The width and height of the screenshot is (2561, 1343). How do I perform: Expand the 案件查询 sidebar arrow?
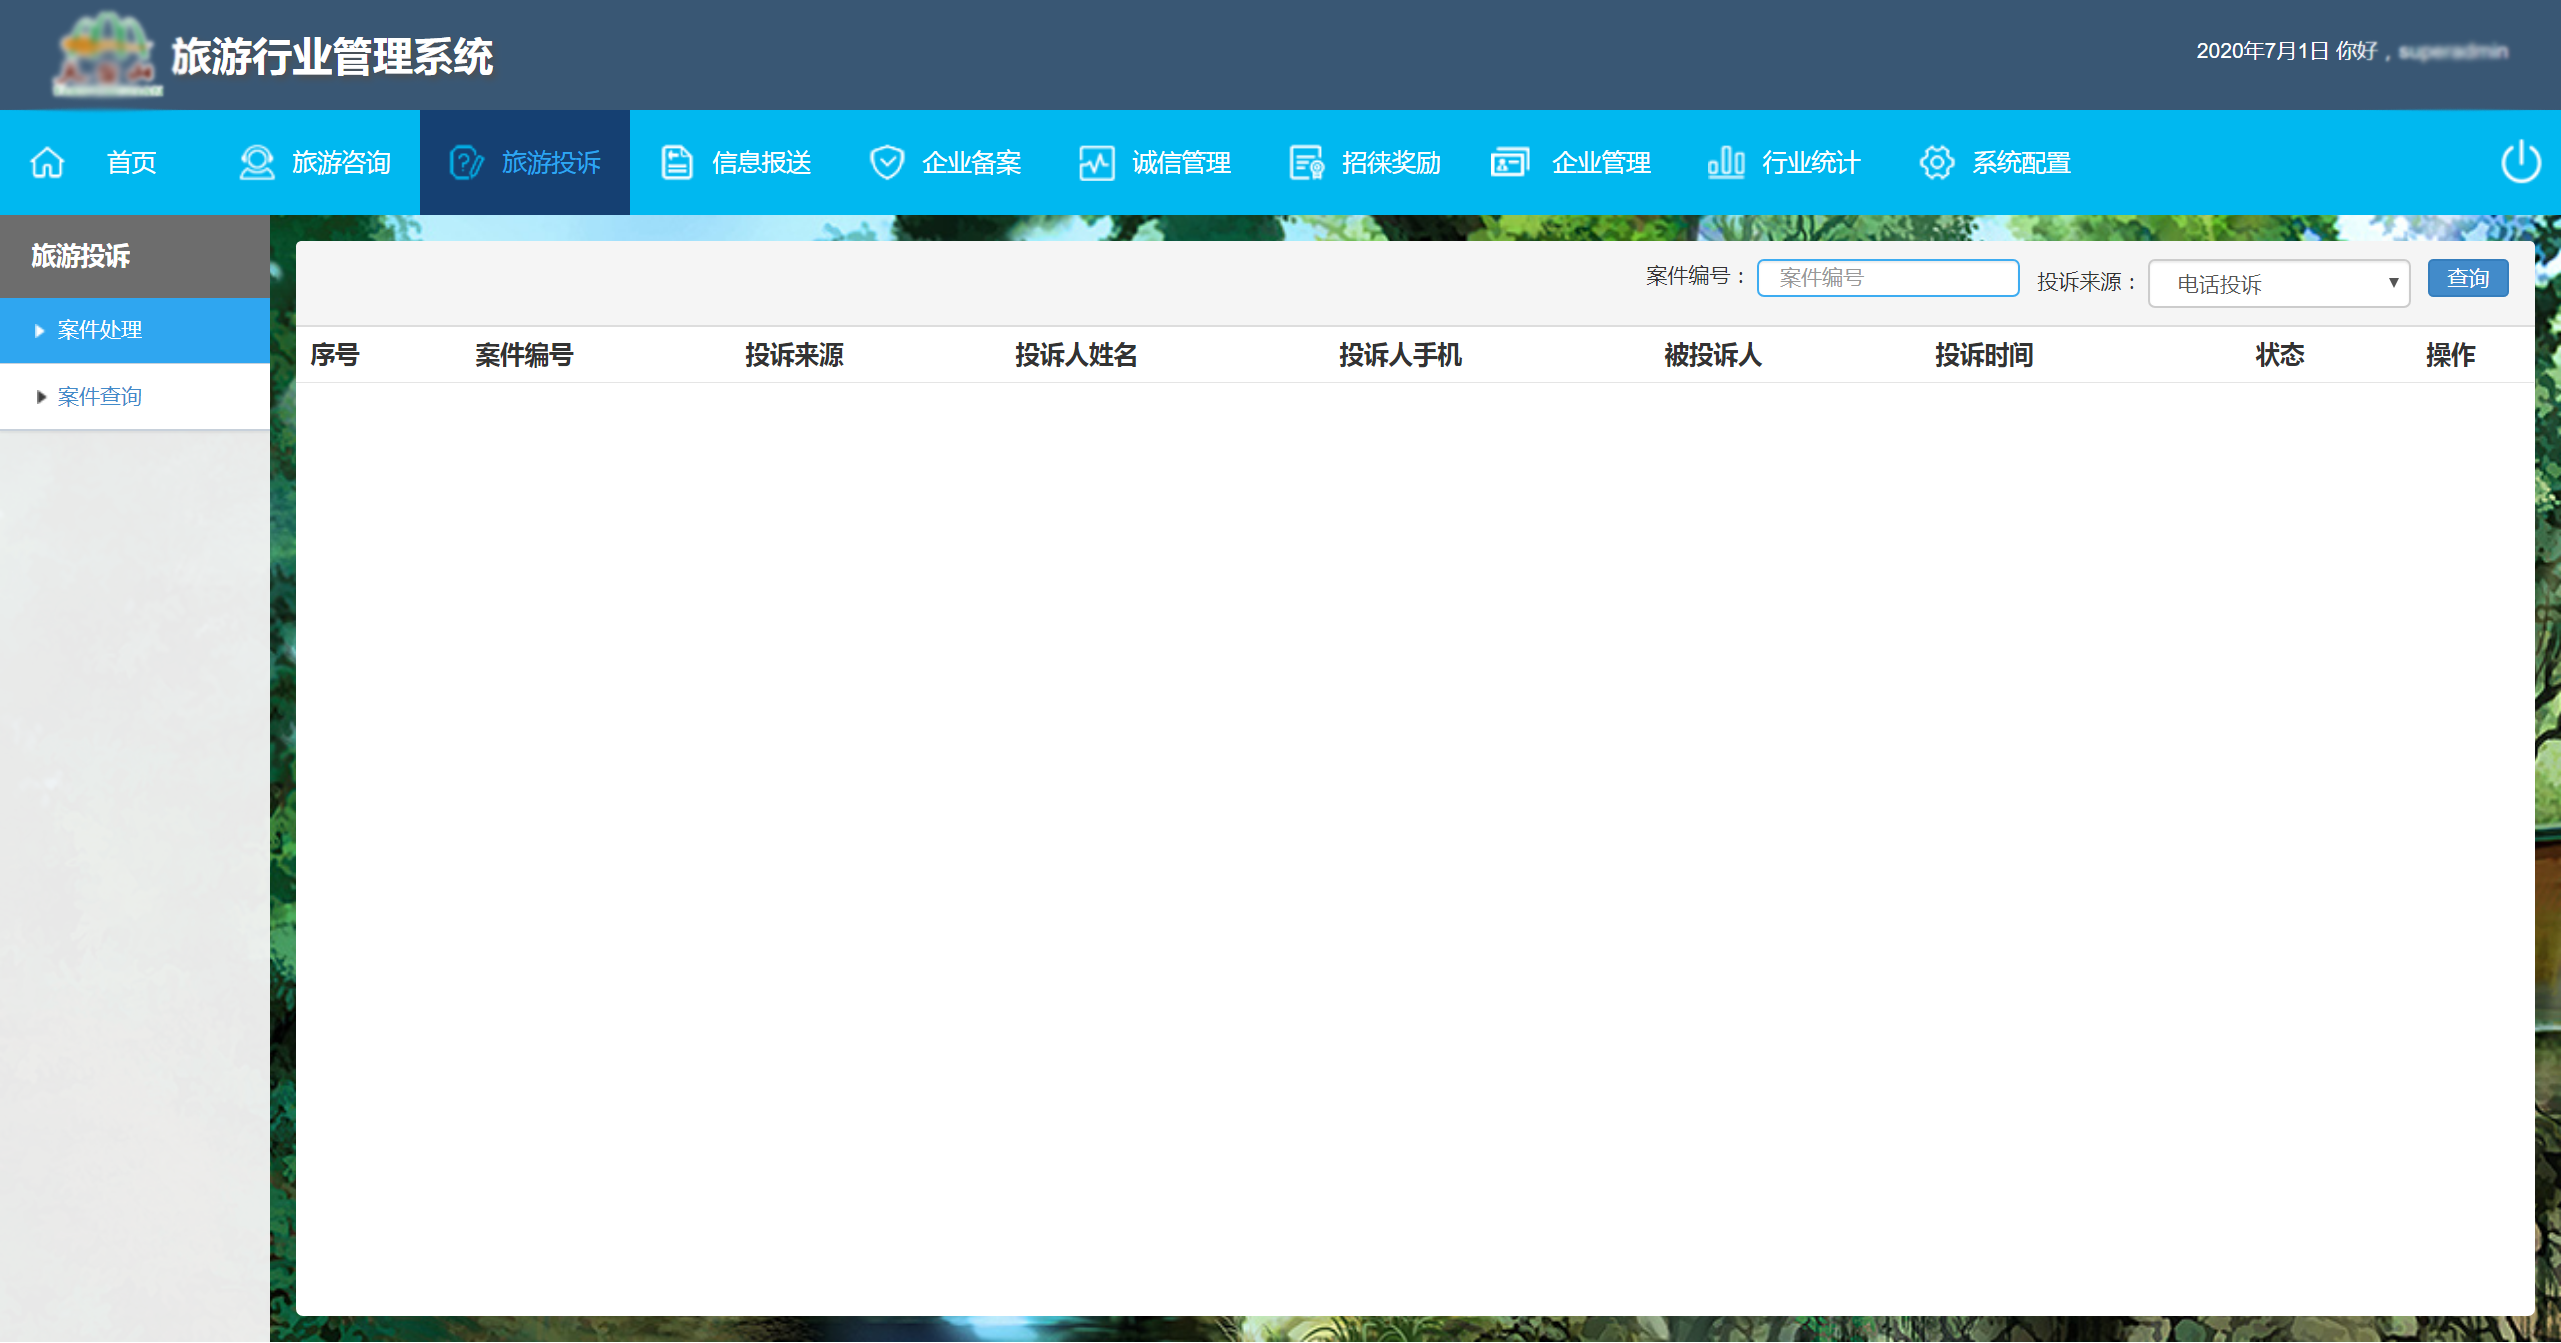point(41,397)
